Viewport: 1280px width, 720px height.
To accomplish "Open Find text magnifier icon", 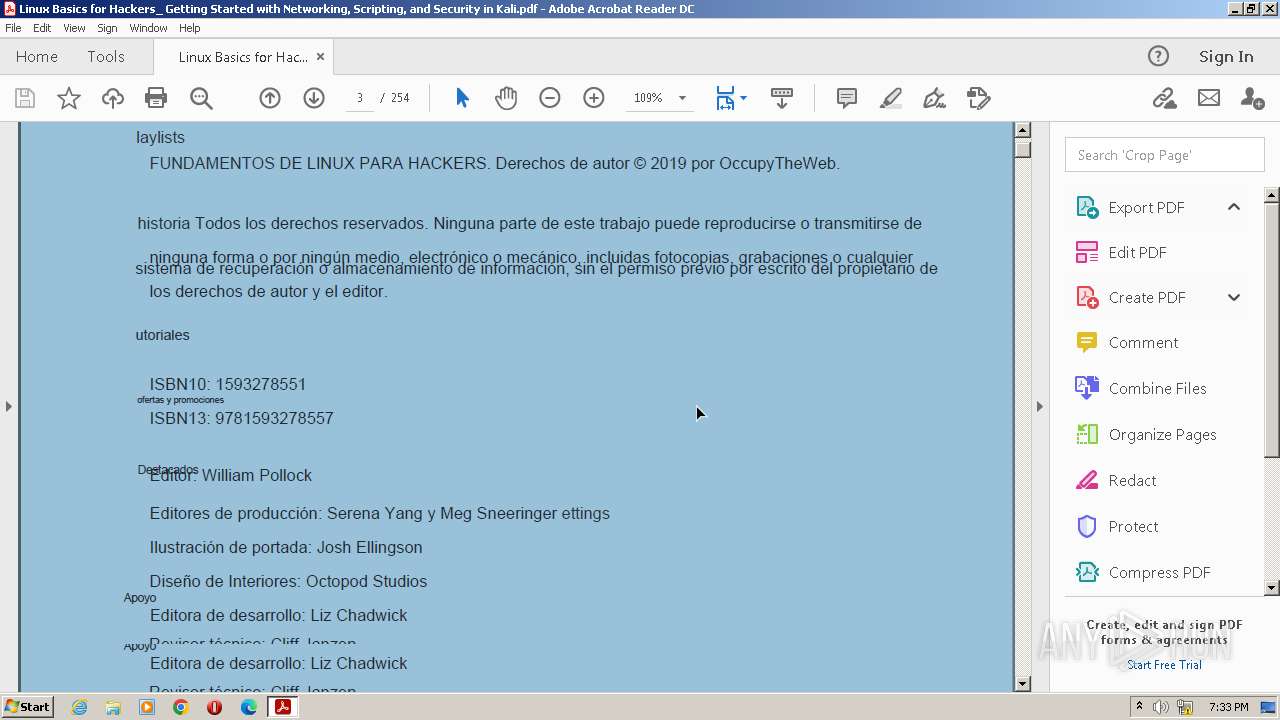I will [x=201, y=98].
